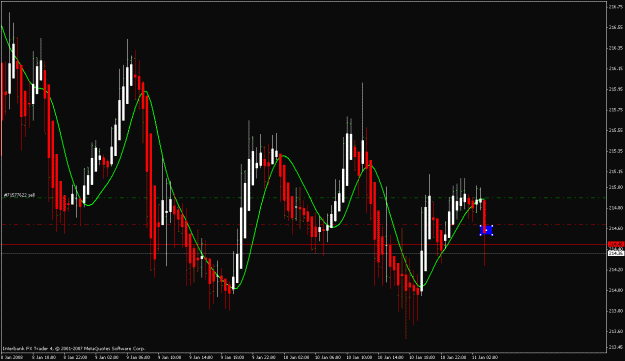Click the 11 Jan 02:00 time label
The image size is (625, 361).
coord(484,357)
